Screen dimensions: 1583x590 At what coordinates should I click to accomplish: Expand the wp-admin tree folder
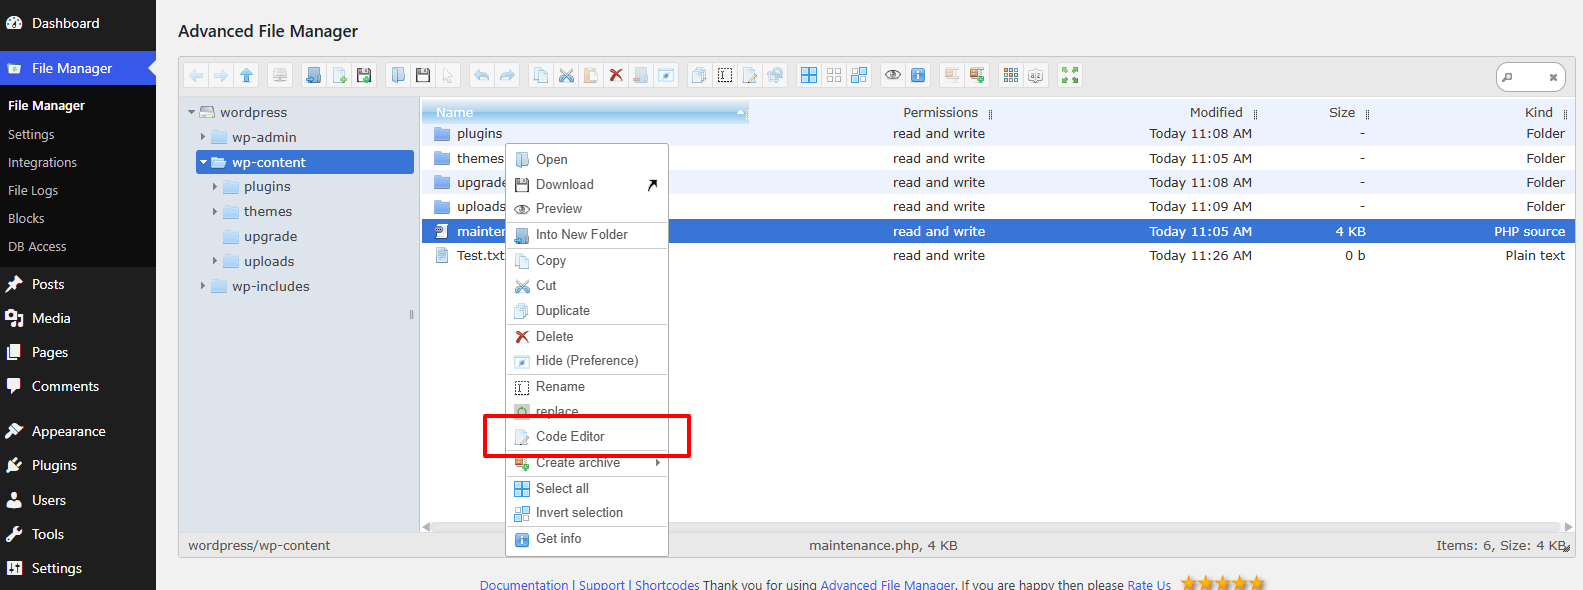(203, 137)
